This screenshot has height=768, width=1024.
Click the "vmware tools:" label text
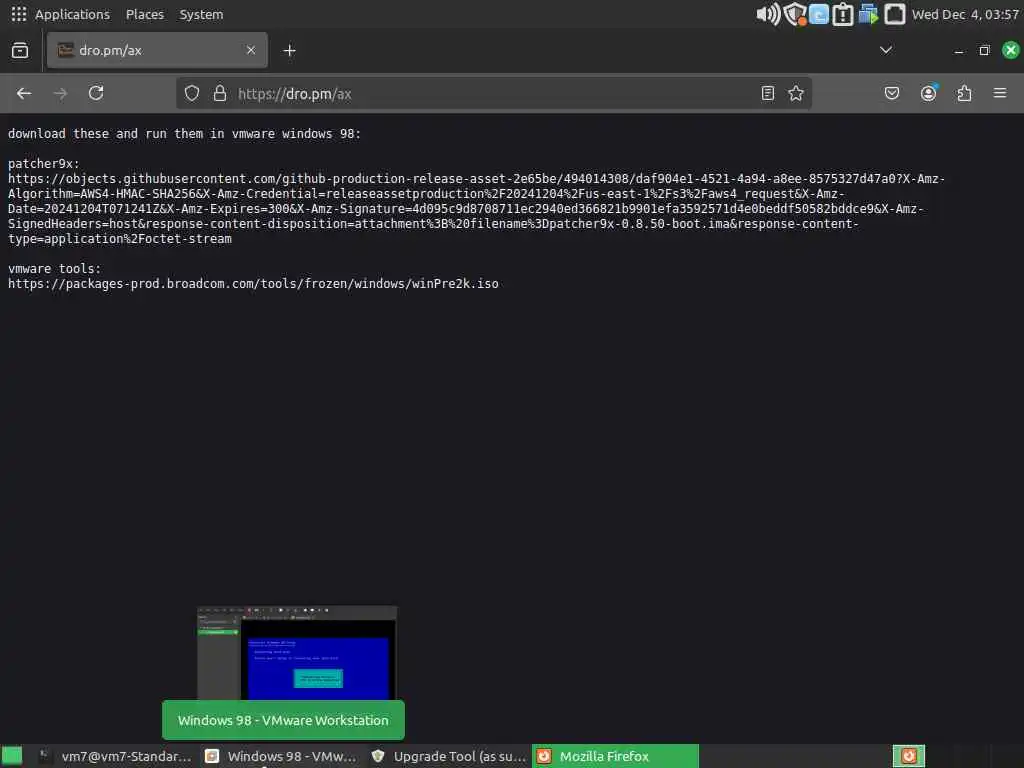coord(54,268)
